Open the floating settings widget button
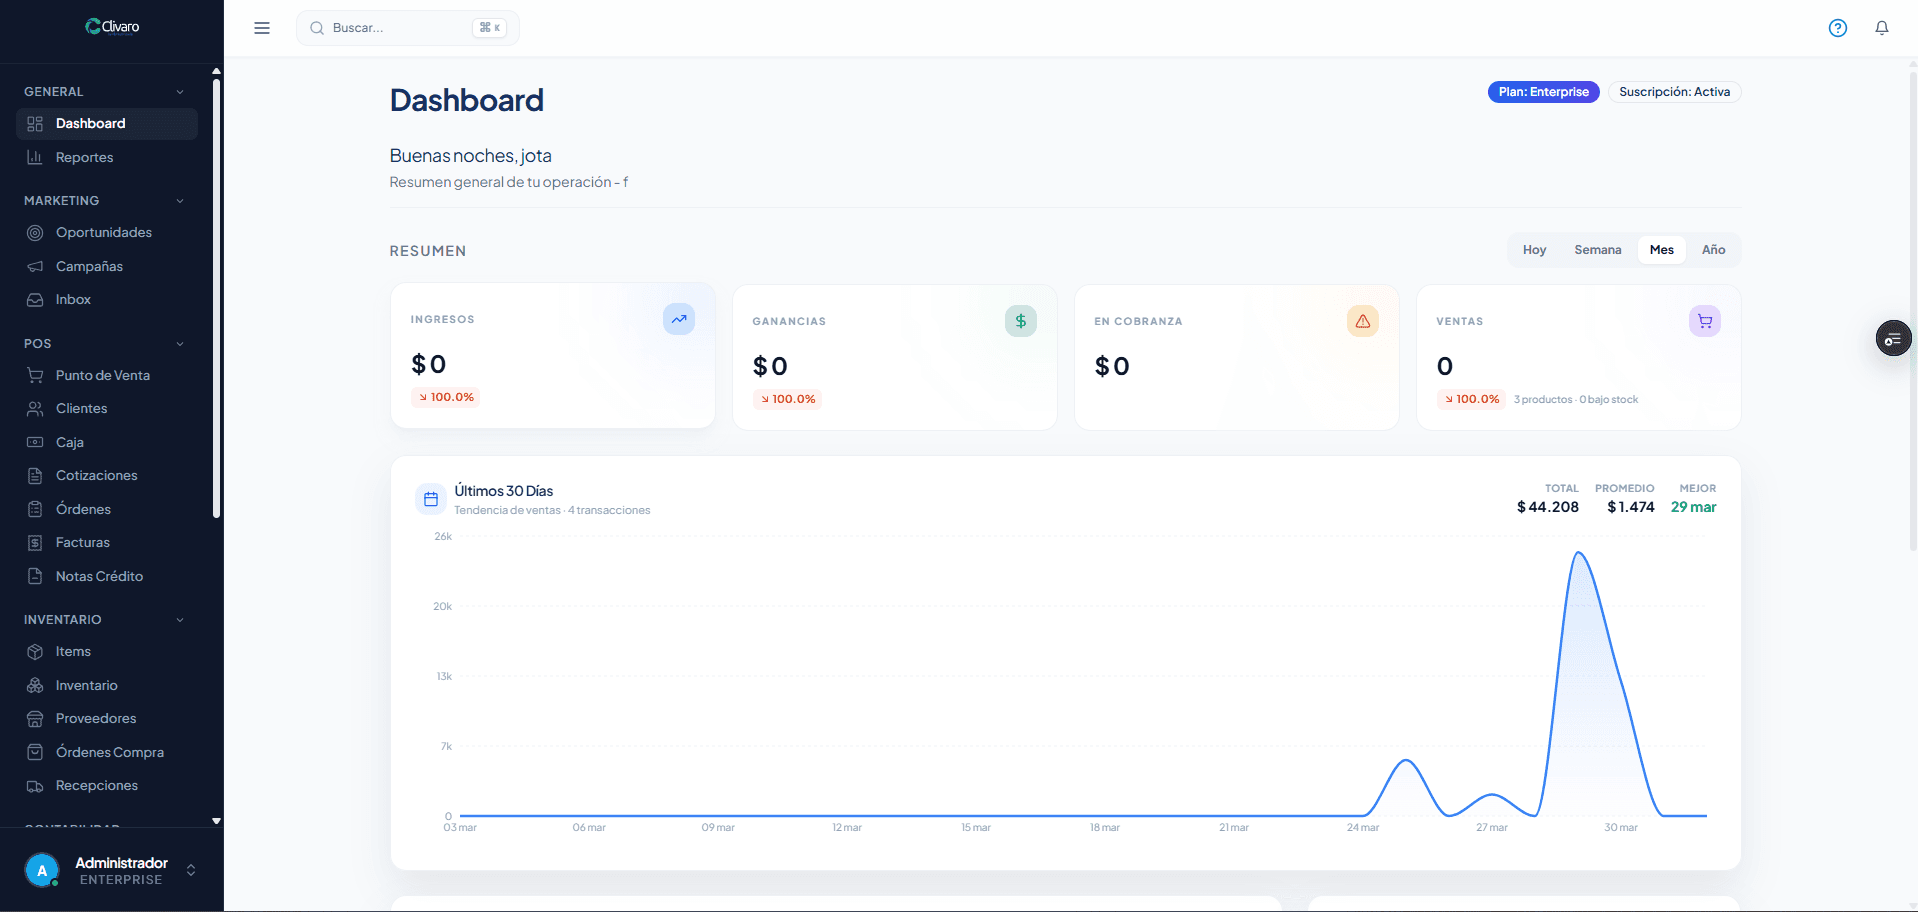The width and height of the screenshot is (1918, 912). click(x=1892, y=339)
